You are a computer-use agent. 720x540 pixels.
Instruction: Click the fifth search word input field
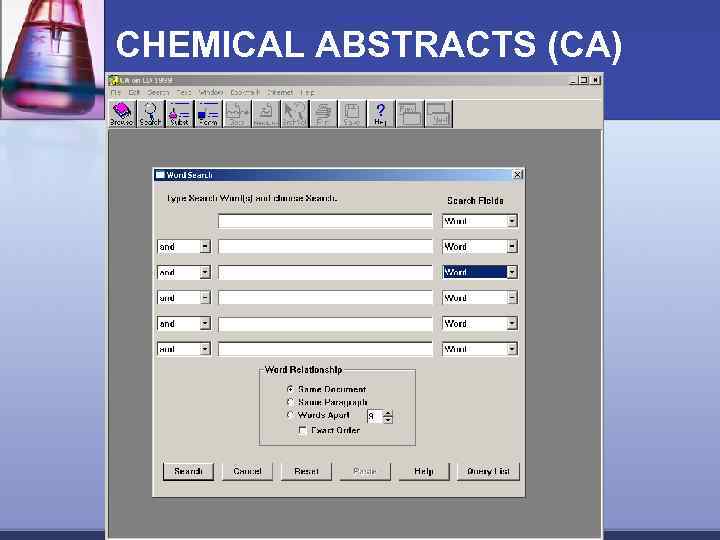[325, 323]
